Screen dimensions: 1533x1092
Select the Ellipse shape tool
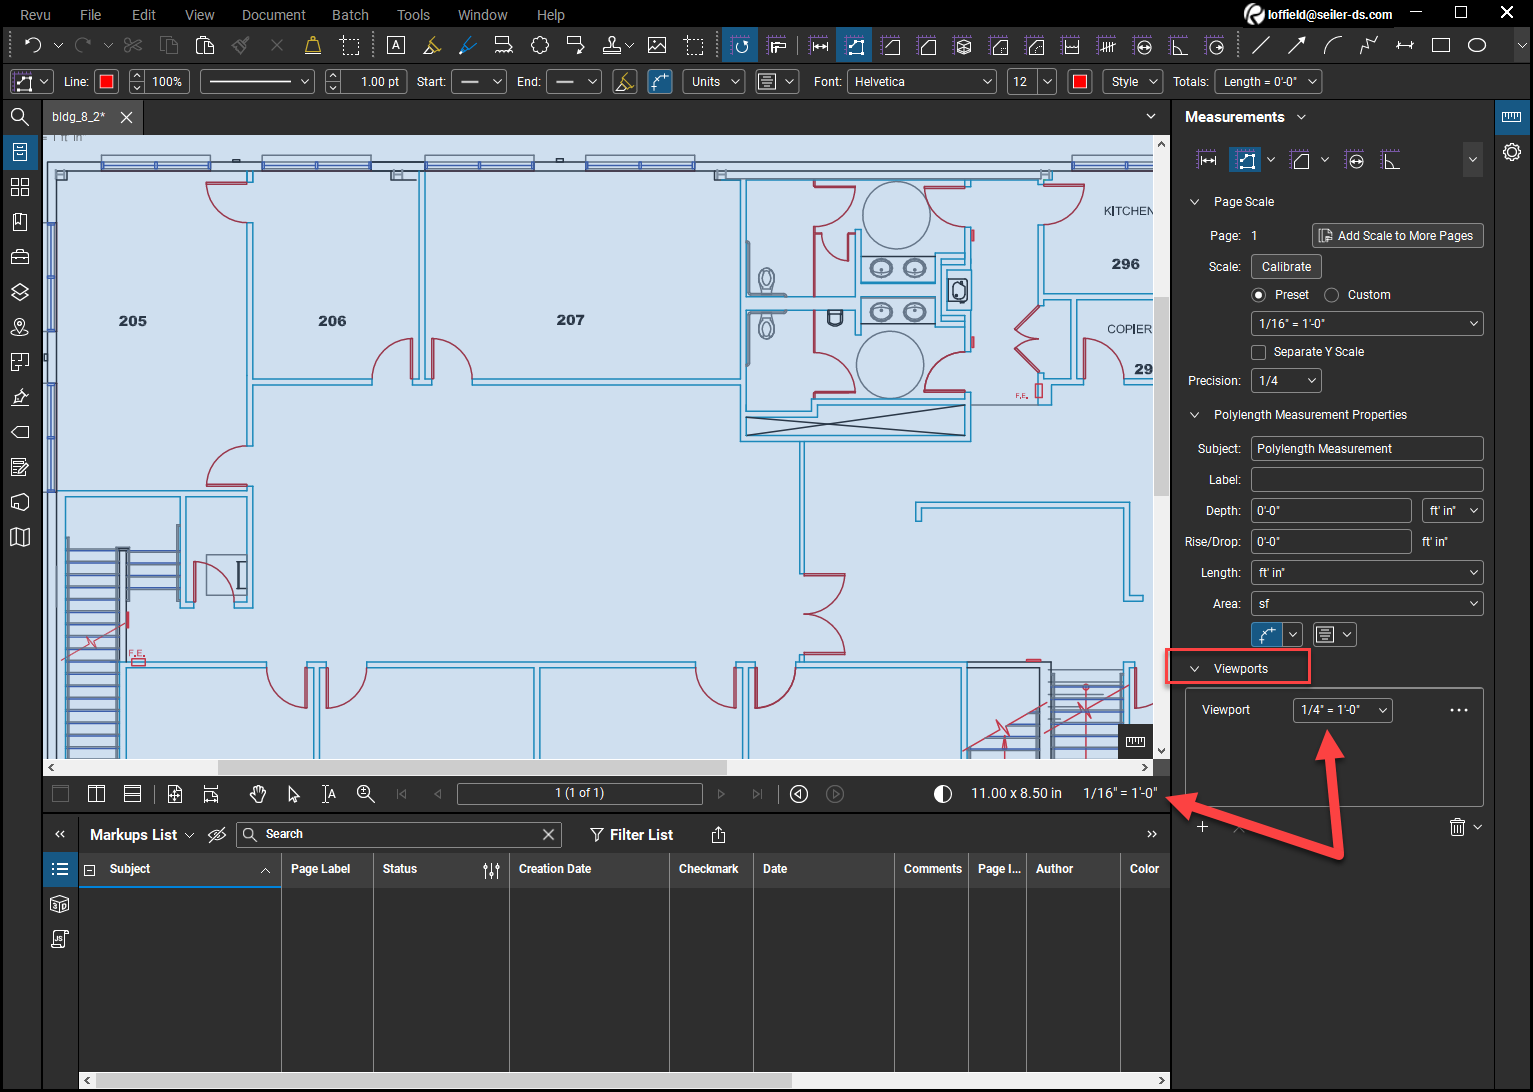[1477, 45]
